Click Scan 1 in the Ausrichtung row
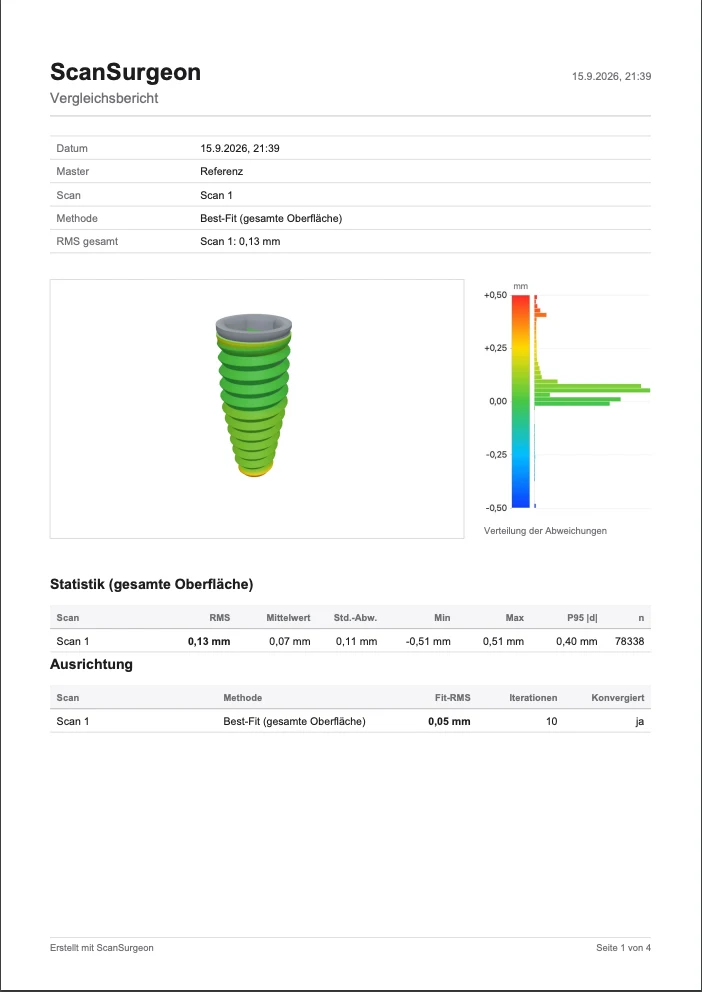This screenshot has width=702, height=992. (73, 721)
